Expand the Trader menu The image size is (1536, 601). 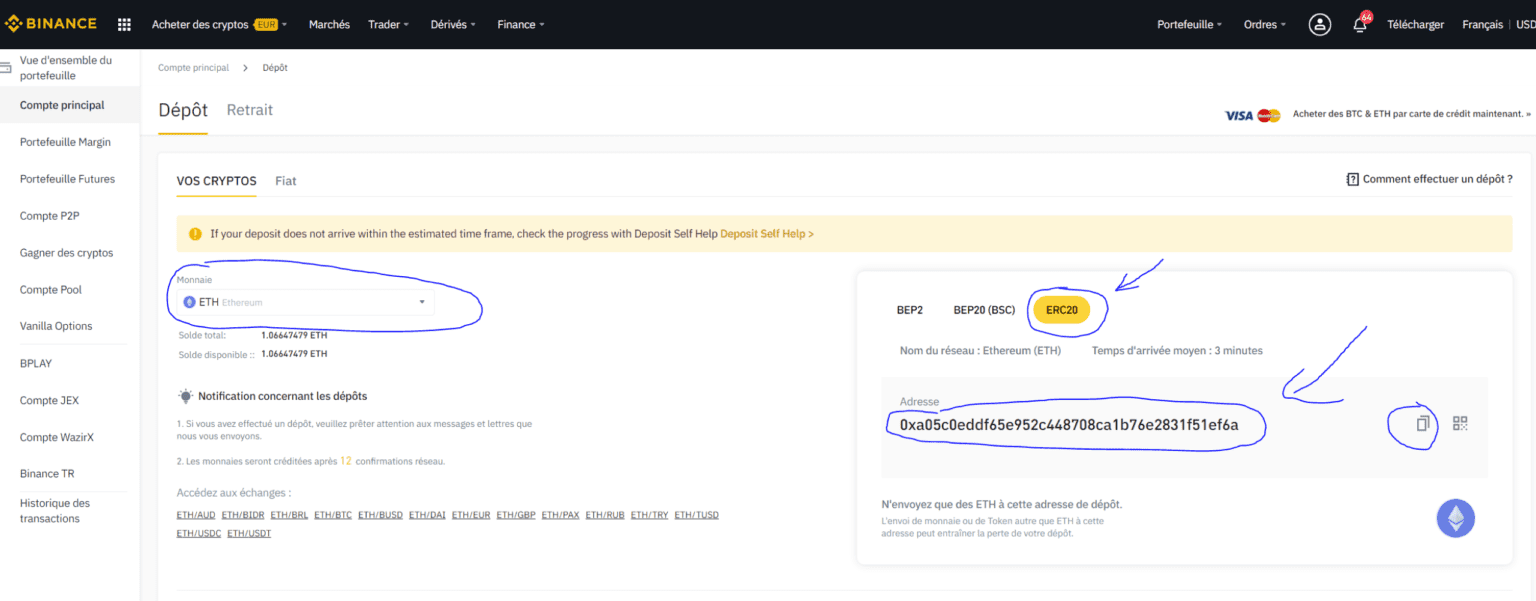[x=388, y=24]
